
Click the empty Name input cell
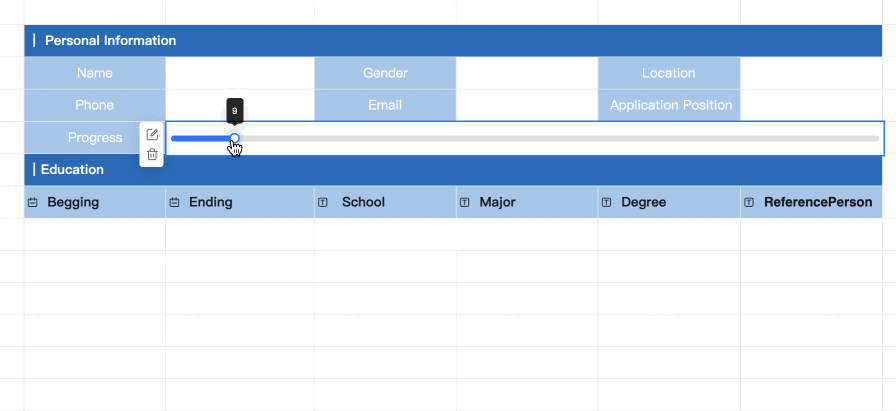pos(239,73)
